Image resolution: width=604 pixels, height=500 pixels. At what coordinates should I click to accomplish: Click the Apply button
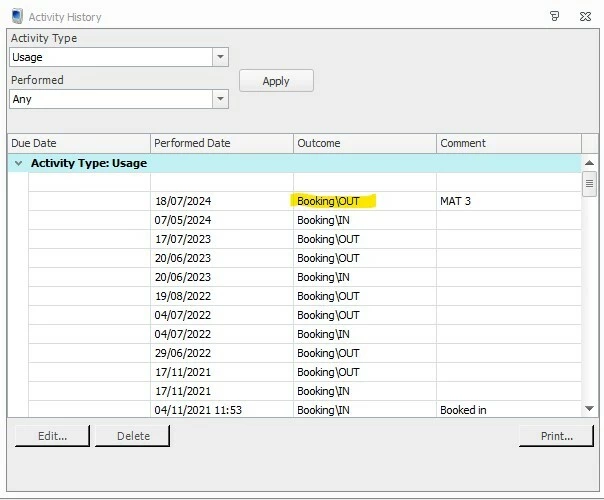[276, 81]
